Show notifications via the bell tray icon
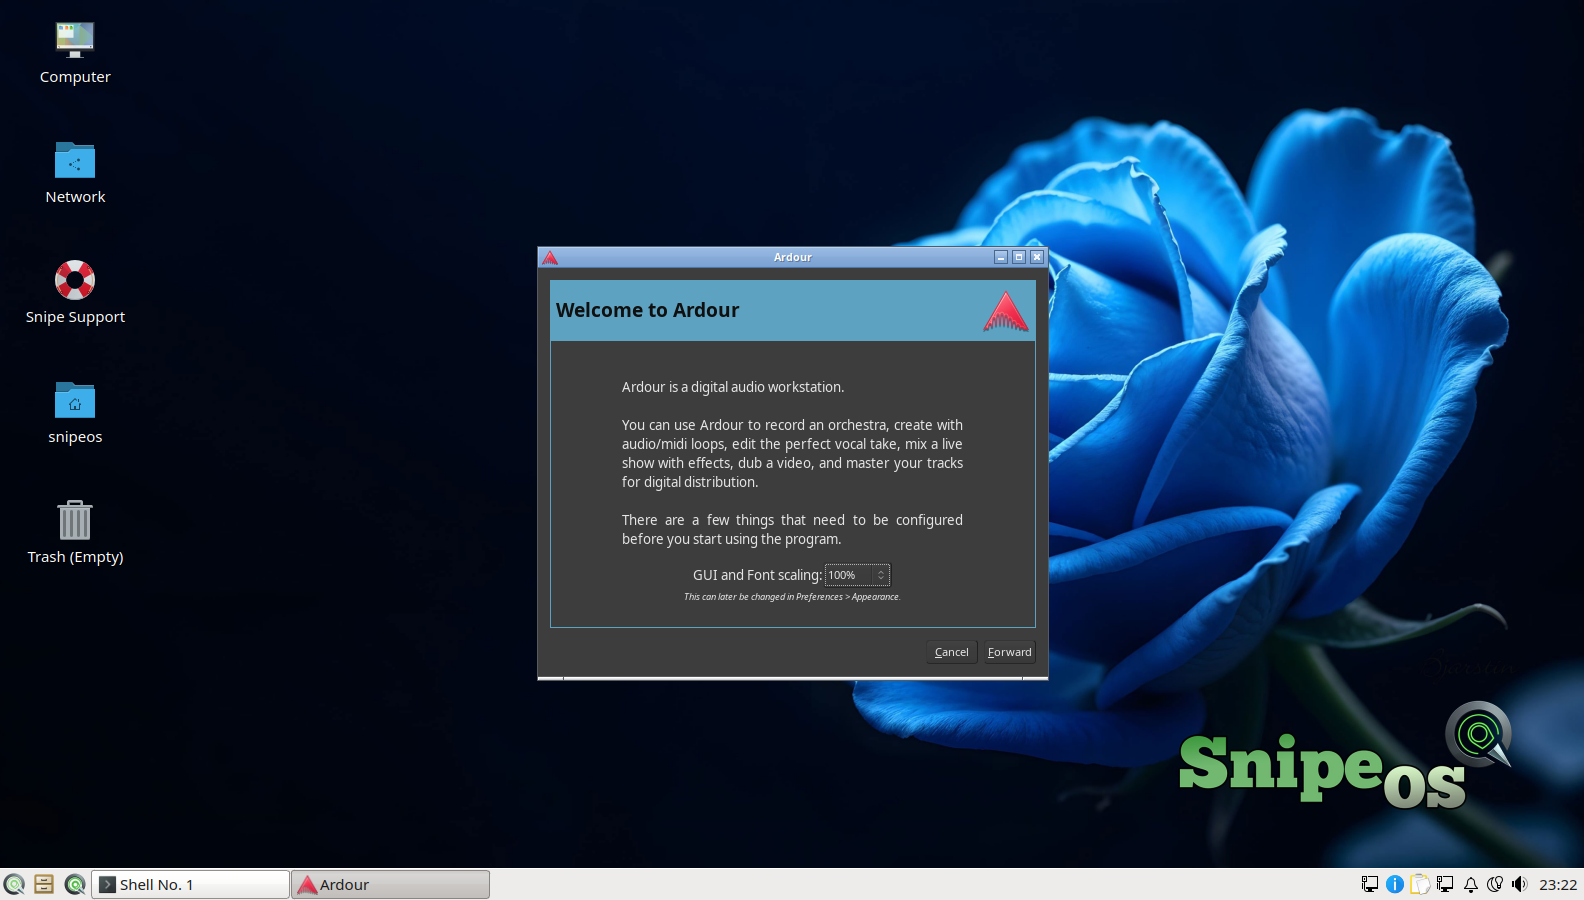Viewport: 1584px width, 900px height. tap(1471, 884)
